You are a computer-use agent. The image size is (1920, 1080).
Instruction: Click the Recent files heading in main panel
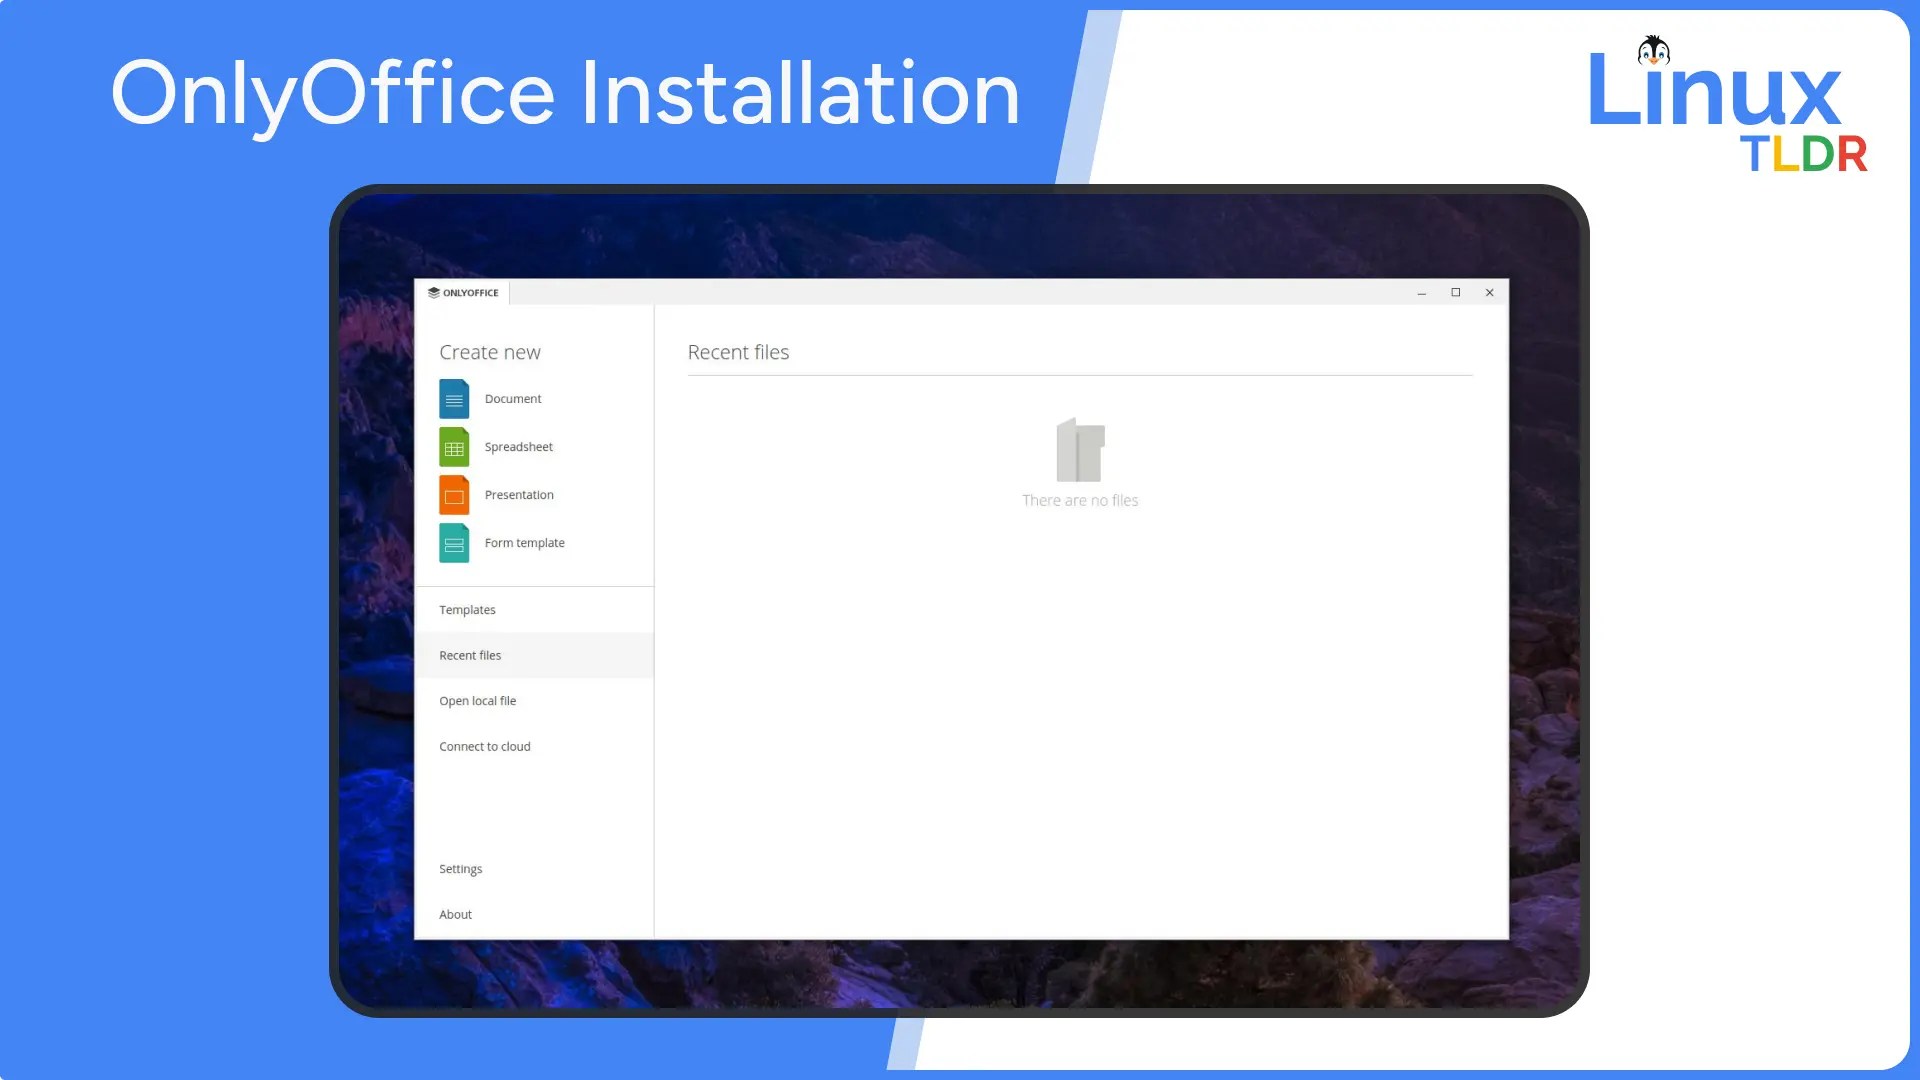[738, 352]
